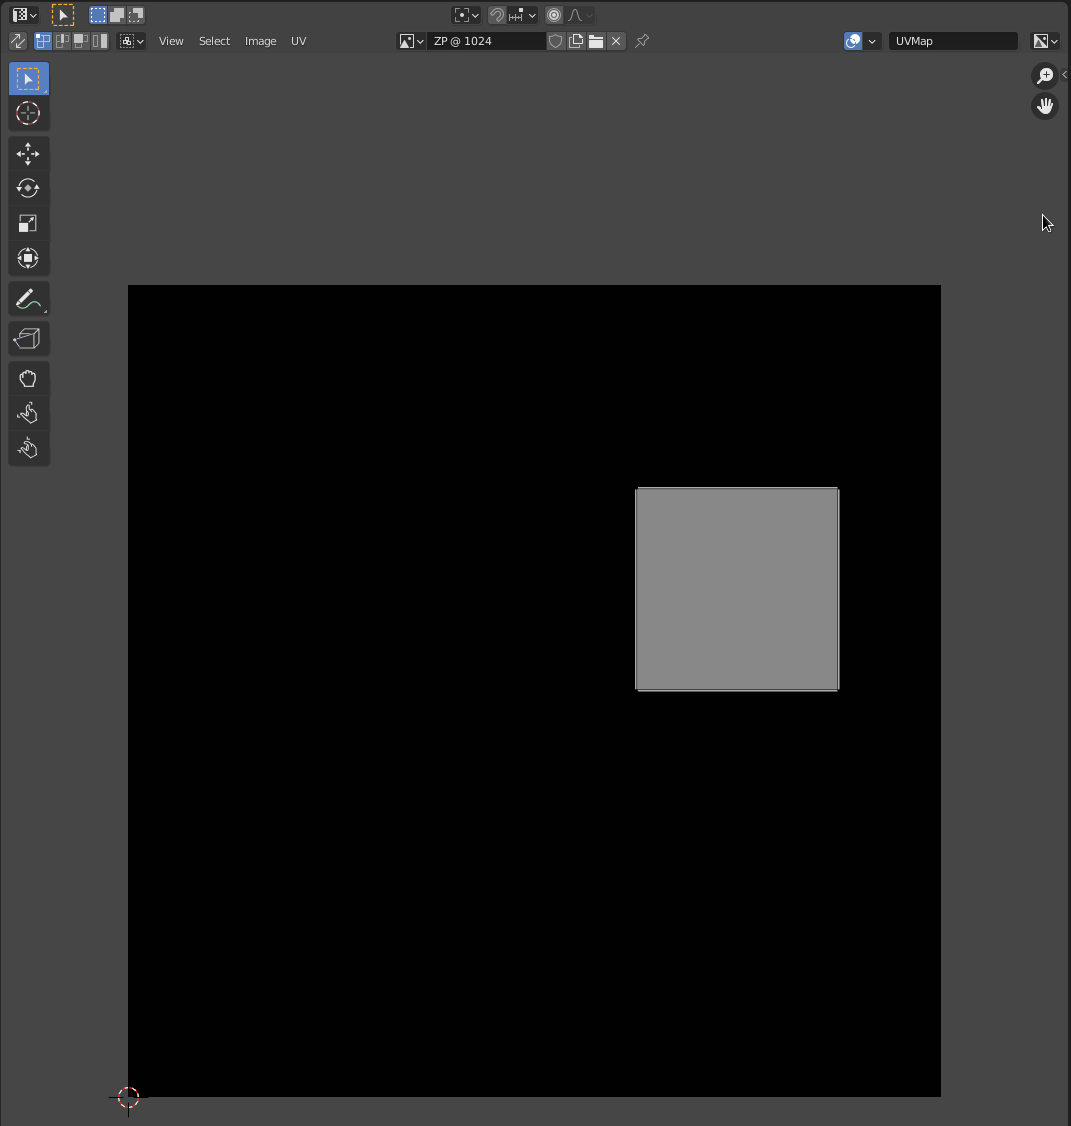Open overlays options dropdown arrow
Image resolution: width=1071 pixels, height=1126 pixels.
tap(872, 41)
